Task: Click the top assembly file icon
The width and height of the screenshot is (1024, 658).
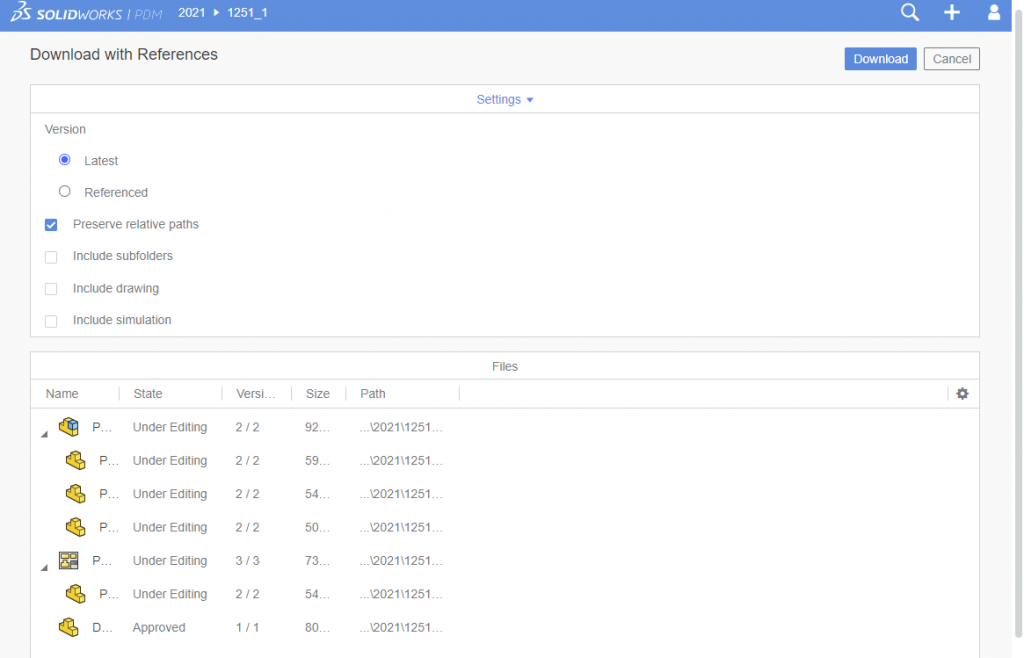Action: point(69,427)
